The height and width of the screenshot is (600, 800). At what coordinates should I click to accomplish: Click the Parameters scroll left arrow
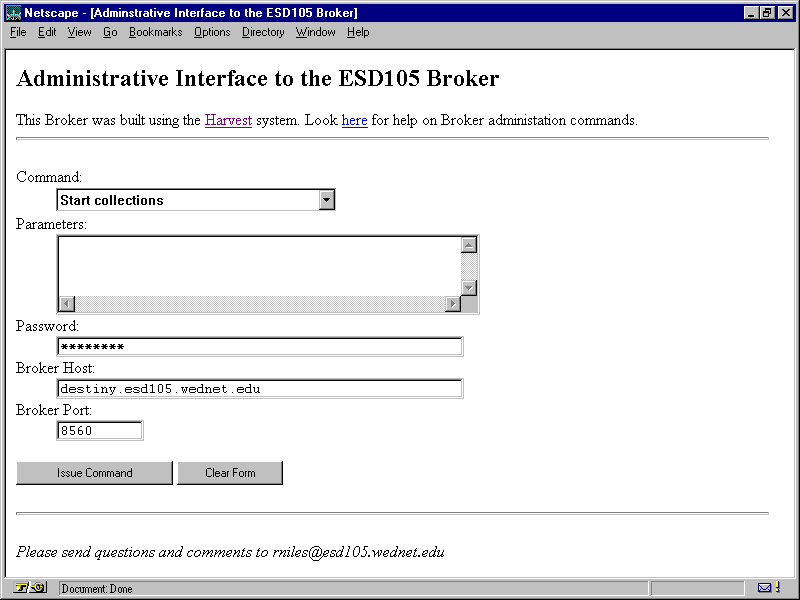(67, 304)
